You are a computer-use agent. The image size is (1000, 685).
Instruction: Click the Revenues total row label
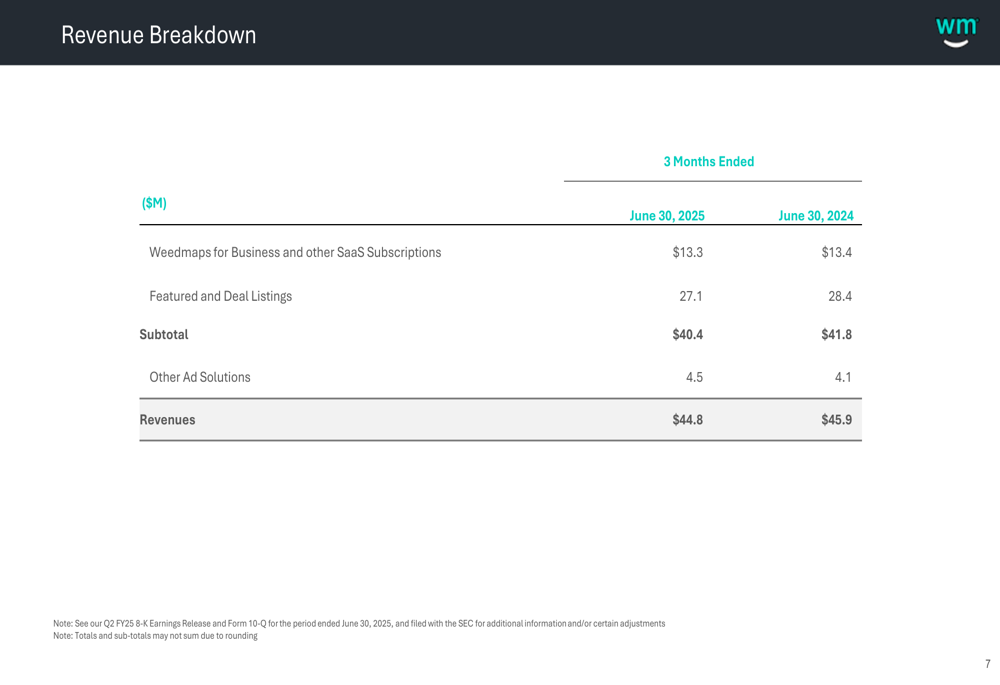[x=167, y=420]
